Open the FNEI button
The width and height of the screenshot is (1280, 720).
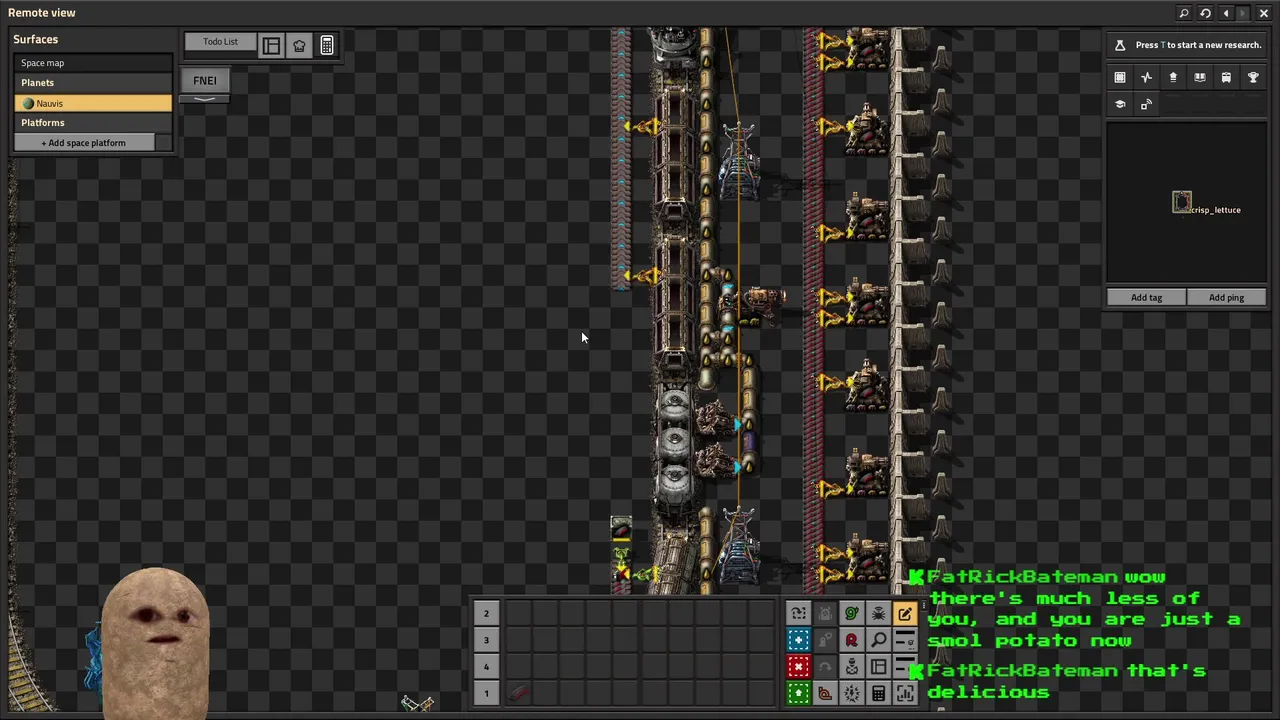click(x=205, y=80)
